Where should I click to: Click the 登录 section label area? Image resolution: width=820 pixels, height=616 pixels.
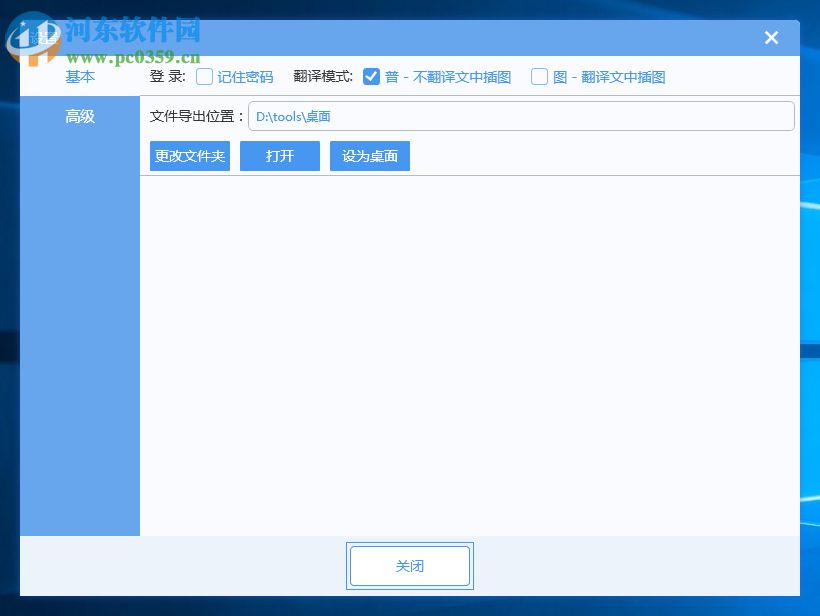click(x=167, y=76)
